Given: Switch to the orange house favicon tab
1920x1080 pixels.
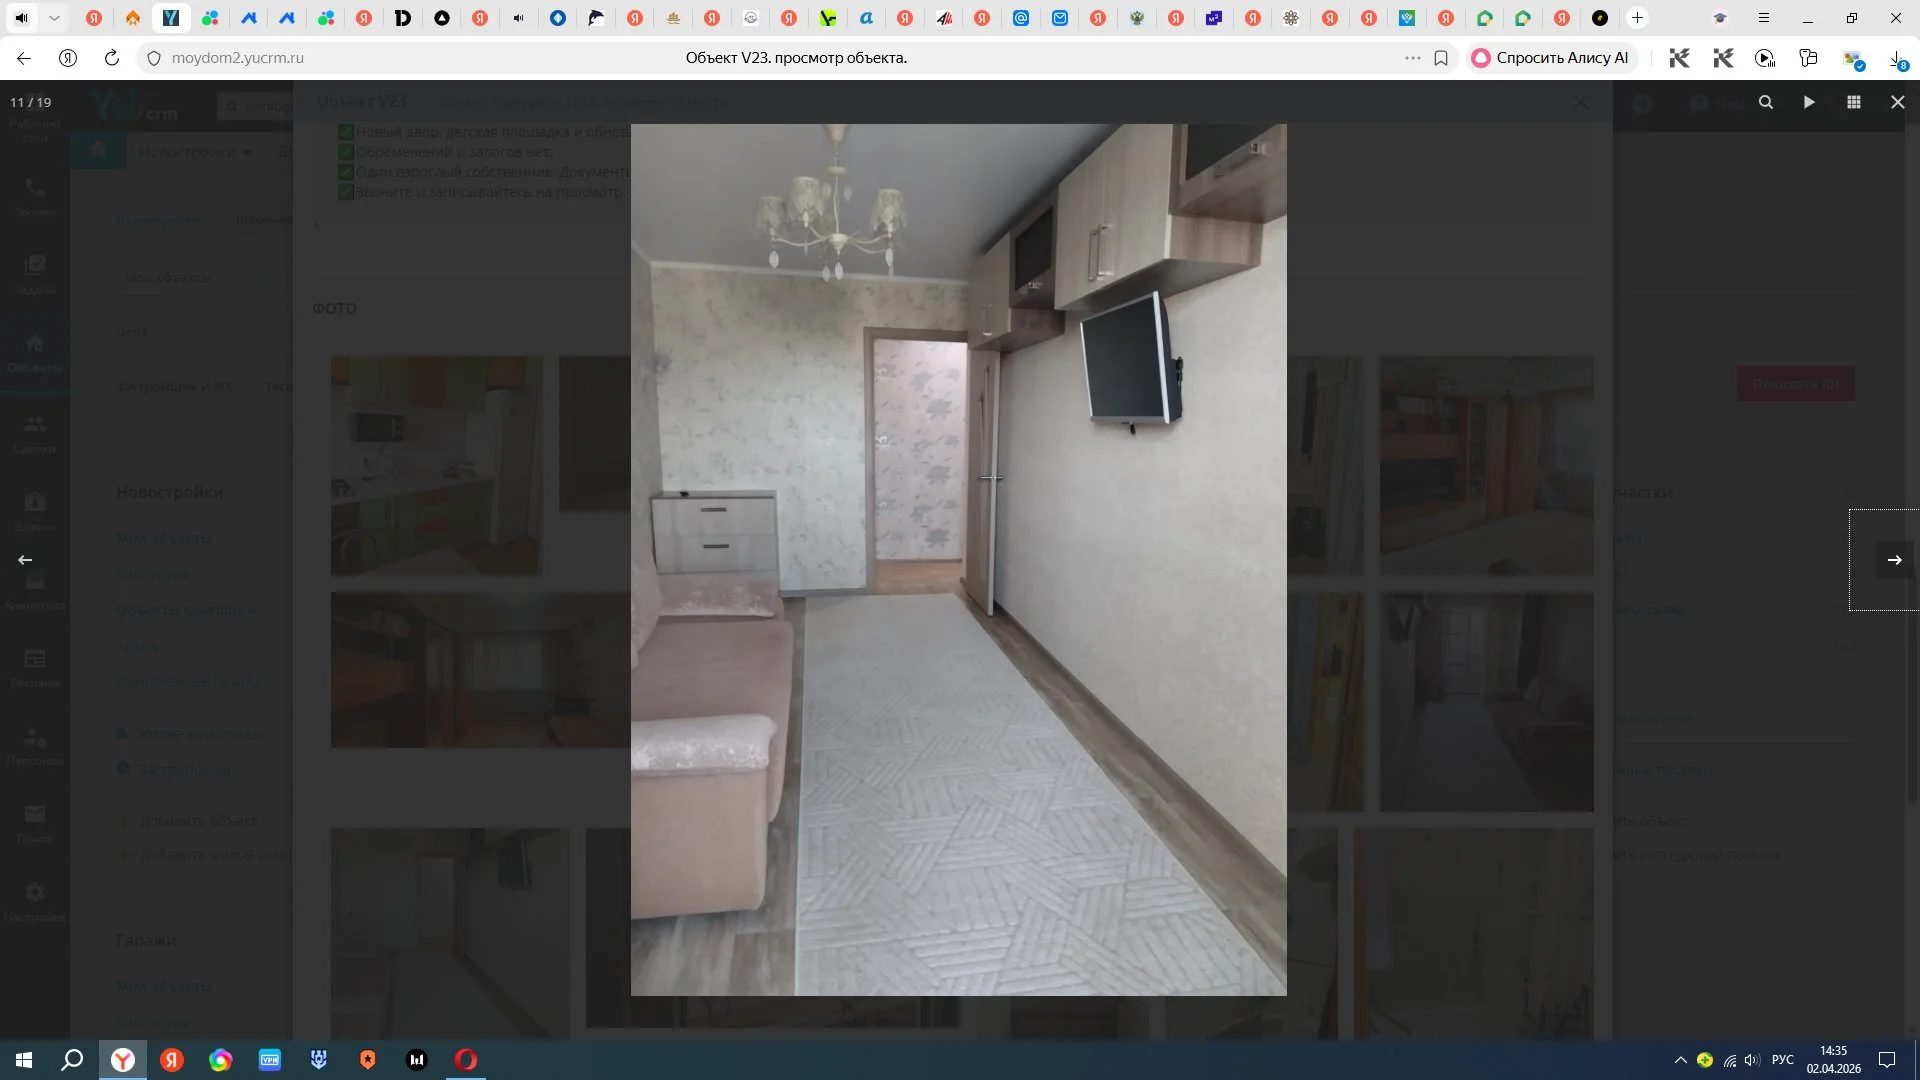Looking at the screenshot, I should (x=132, y=18).
